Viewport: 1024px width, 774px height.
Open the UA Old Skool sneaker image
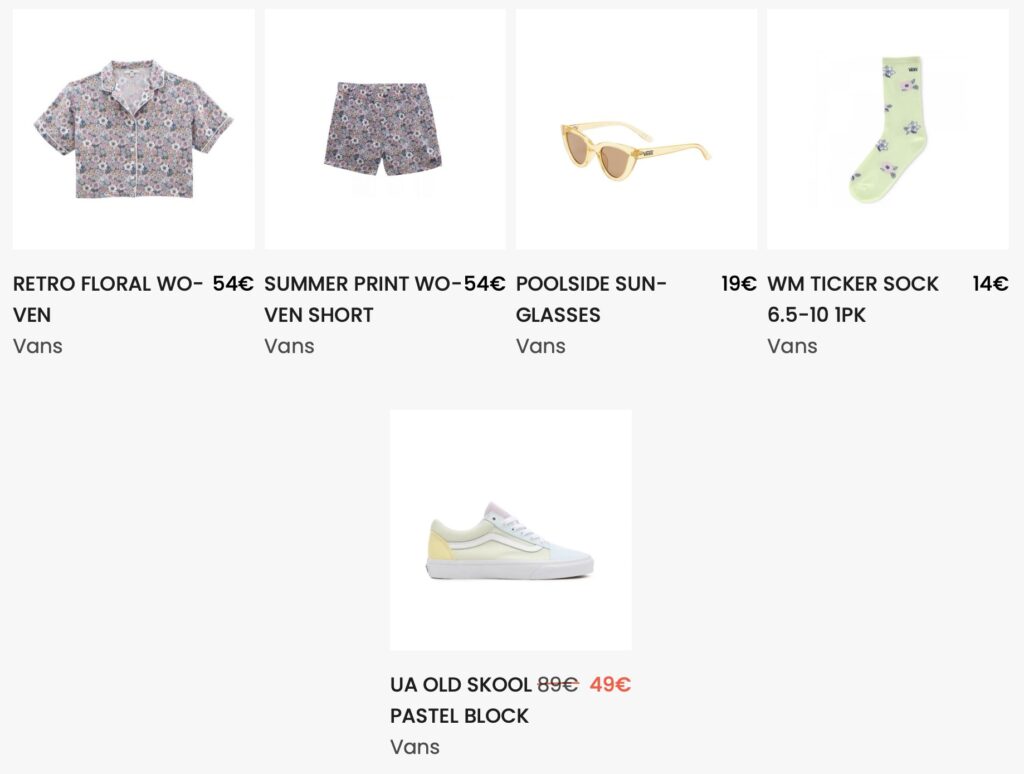(510, 530)
